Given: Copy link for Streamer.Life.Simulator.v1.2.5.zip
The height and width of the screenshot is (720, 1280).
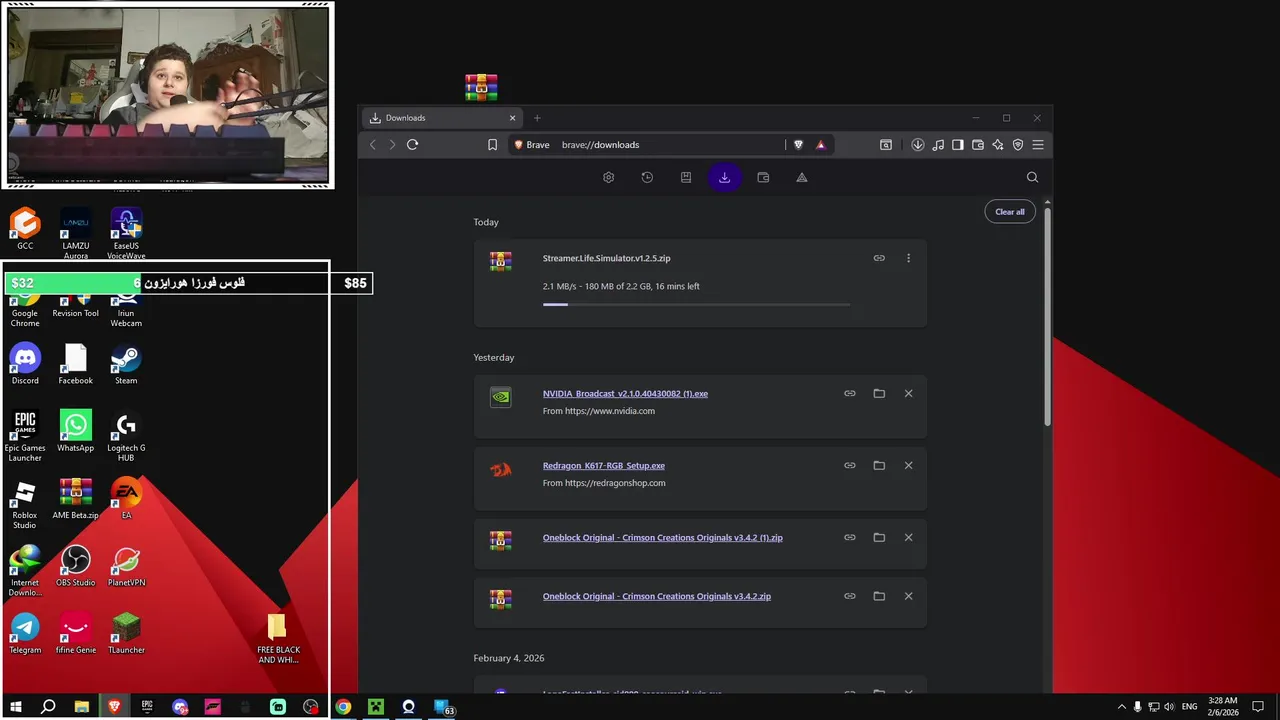Looking at the screenshot, I should [x=879, y=258].
